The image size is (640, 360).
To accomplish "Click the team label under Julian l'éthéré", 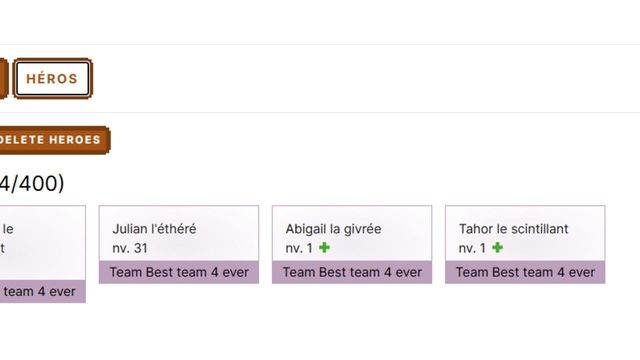I will point(179,272).
